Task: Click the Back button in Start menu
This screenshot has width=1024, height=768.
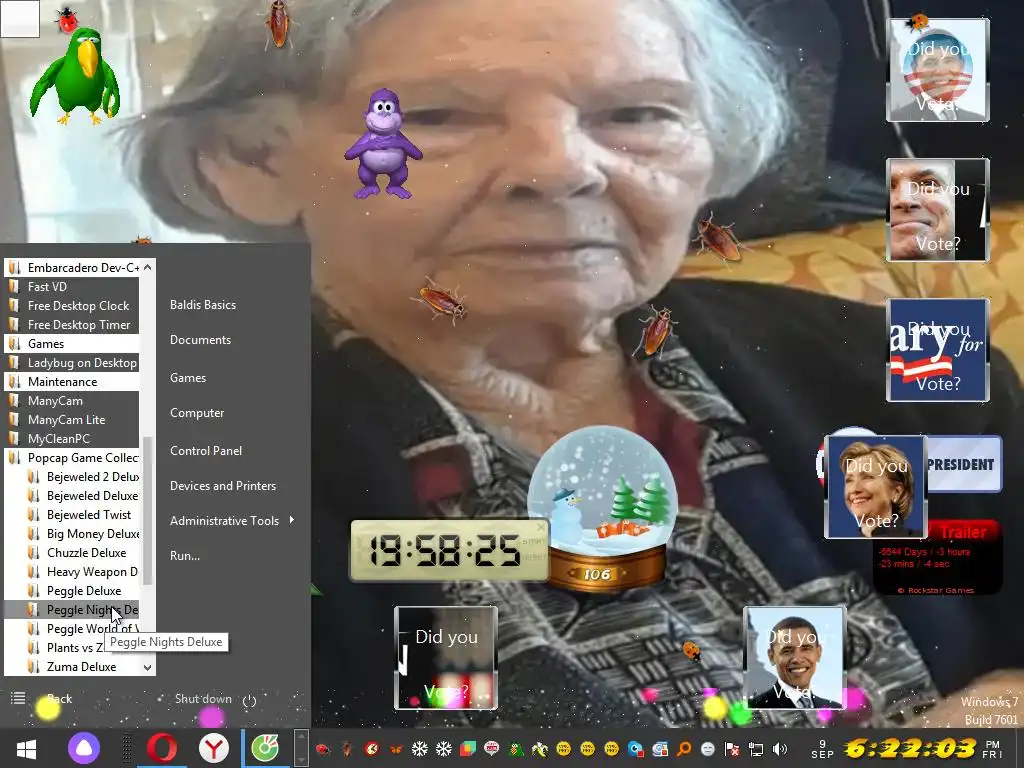Action: (x=59, y=699)
